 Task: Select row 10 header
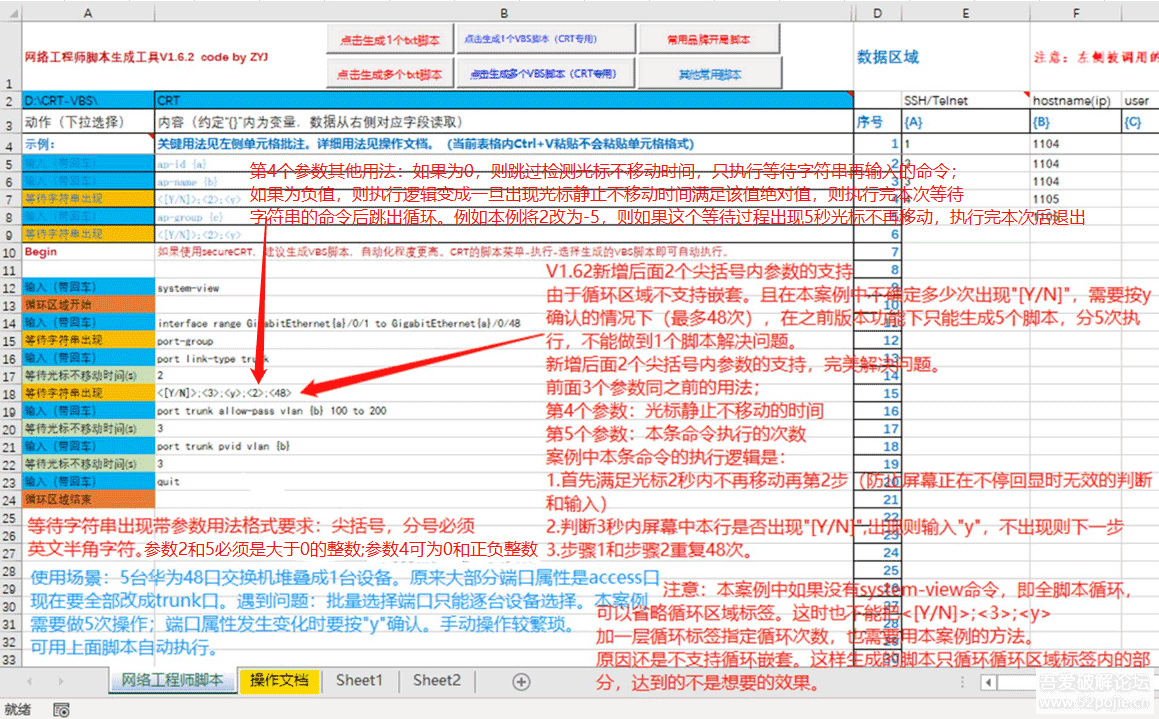pos(10,252)
